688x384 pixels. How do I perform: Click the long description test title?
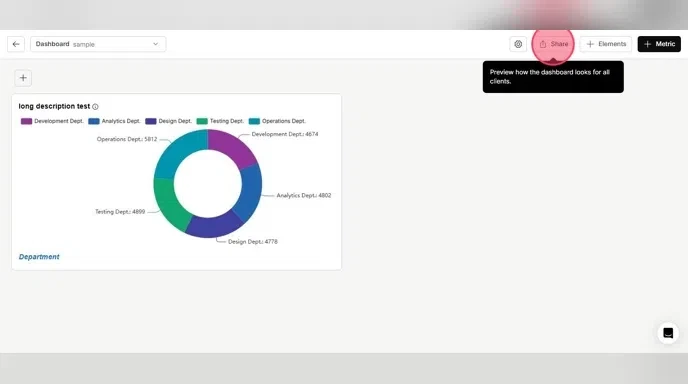[54, 106]
